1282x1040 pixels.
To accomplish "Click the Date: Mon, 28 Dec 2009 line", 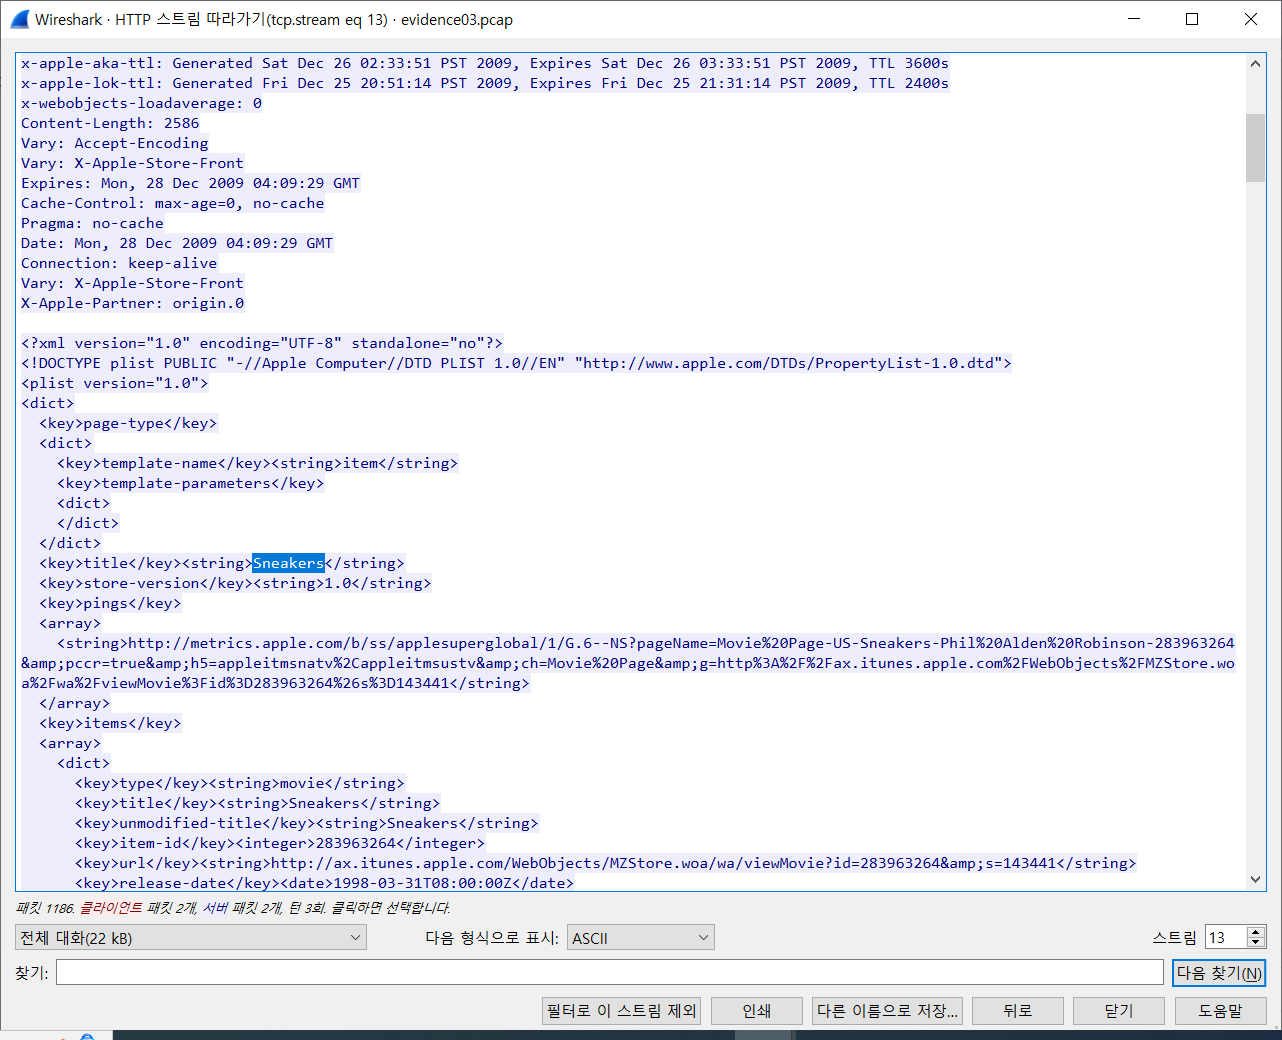I will 177,243.
